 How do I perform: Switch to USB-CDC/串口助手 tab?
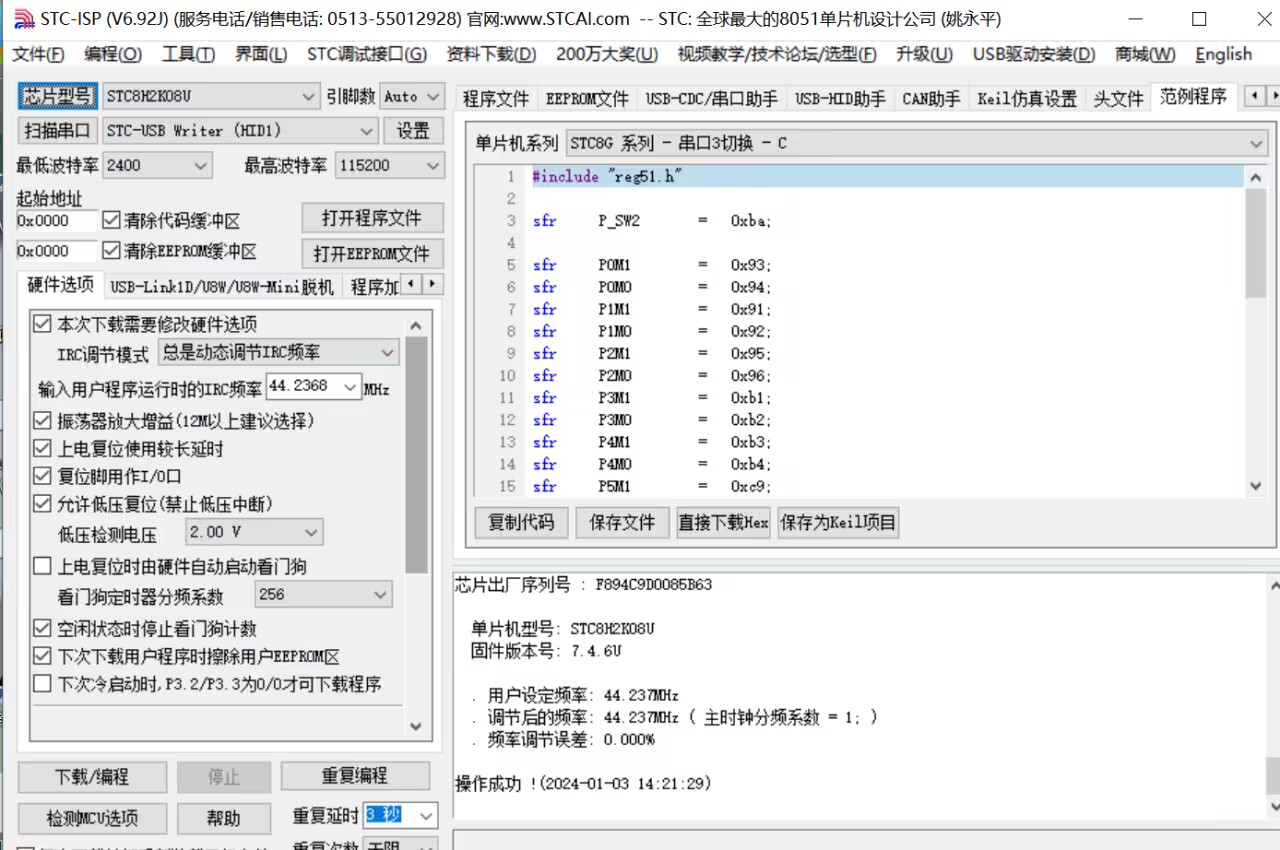(x=711, y=98)
